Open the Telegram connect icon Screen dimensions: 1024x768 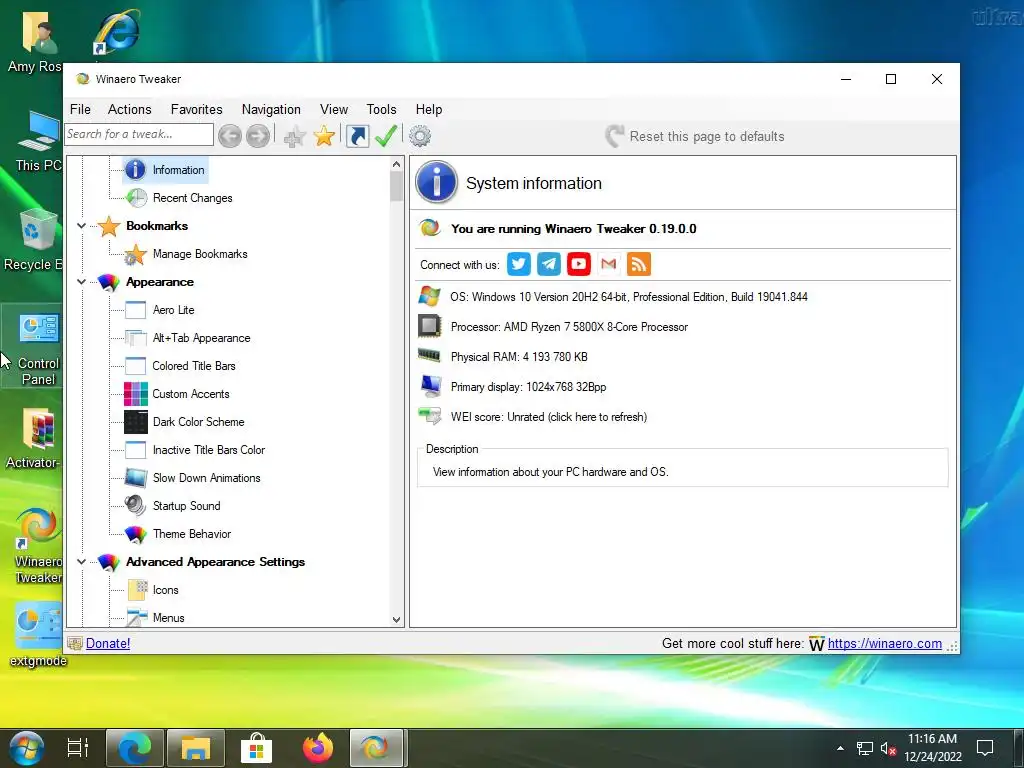[x=549, y=264]
